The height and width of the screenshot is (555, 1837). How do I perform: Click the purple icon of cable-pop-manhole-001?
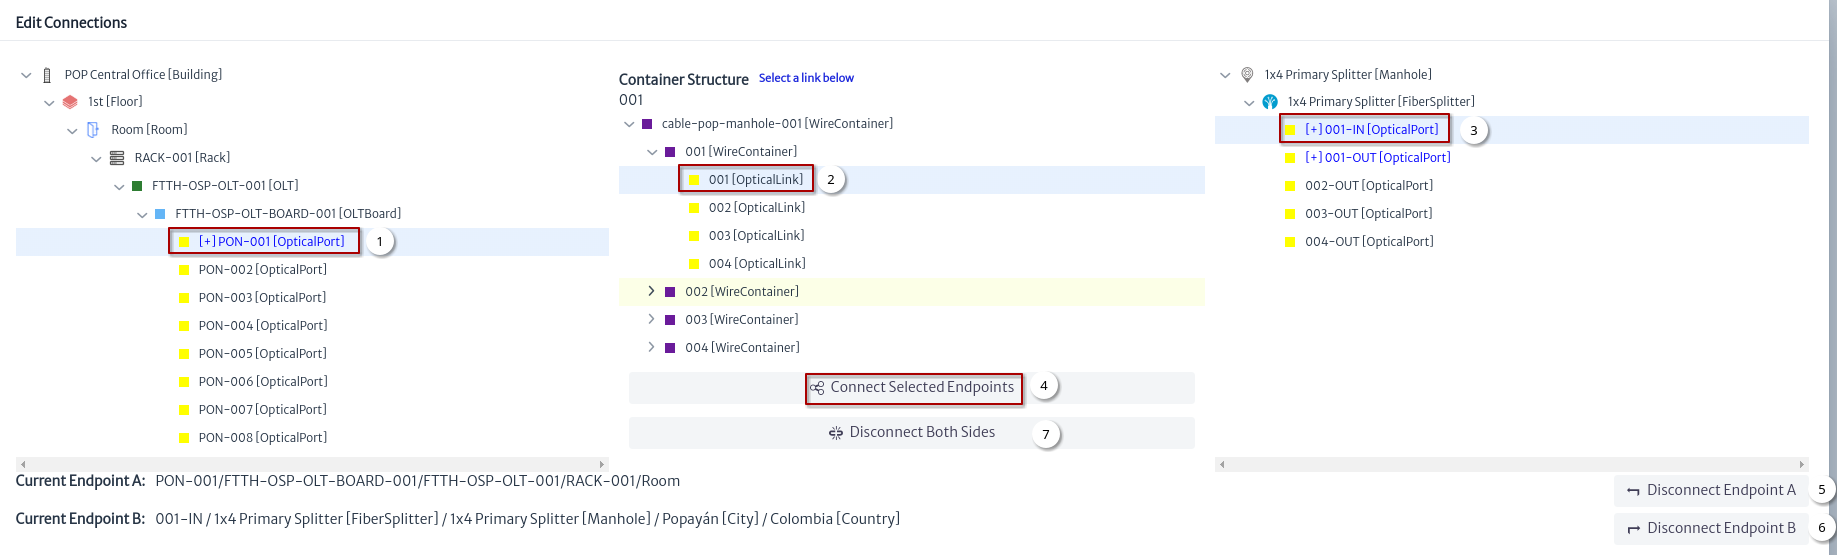pyautogui.click(x=647, y=124)
